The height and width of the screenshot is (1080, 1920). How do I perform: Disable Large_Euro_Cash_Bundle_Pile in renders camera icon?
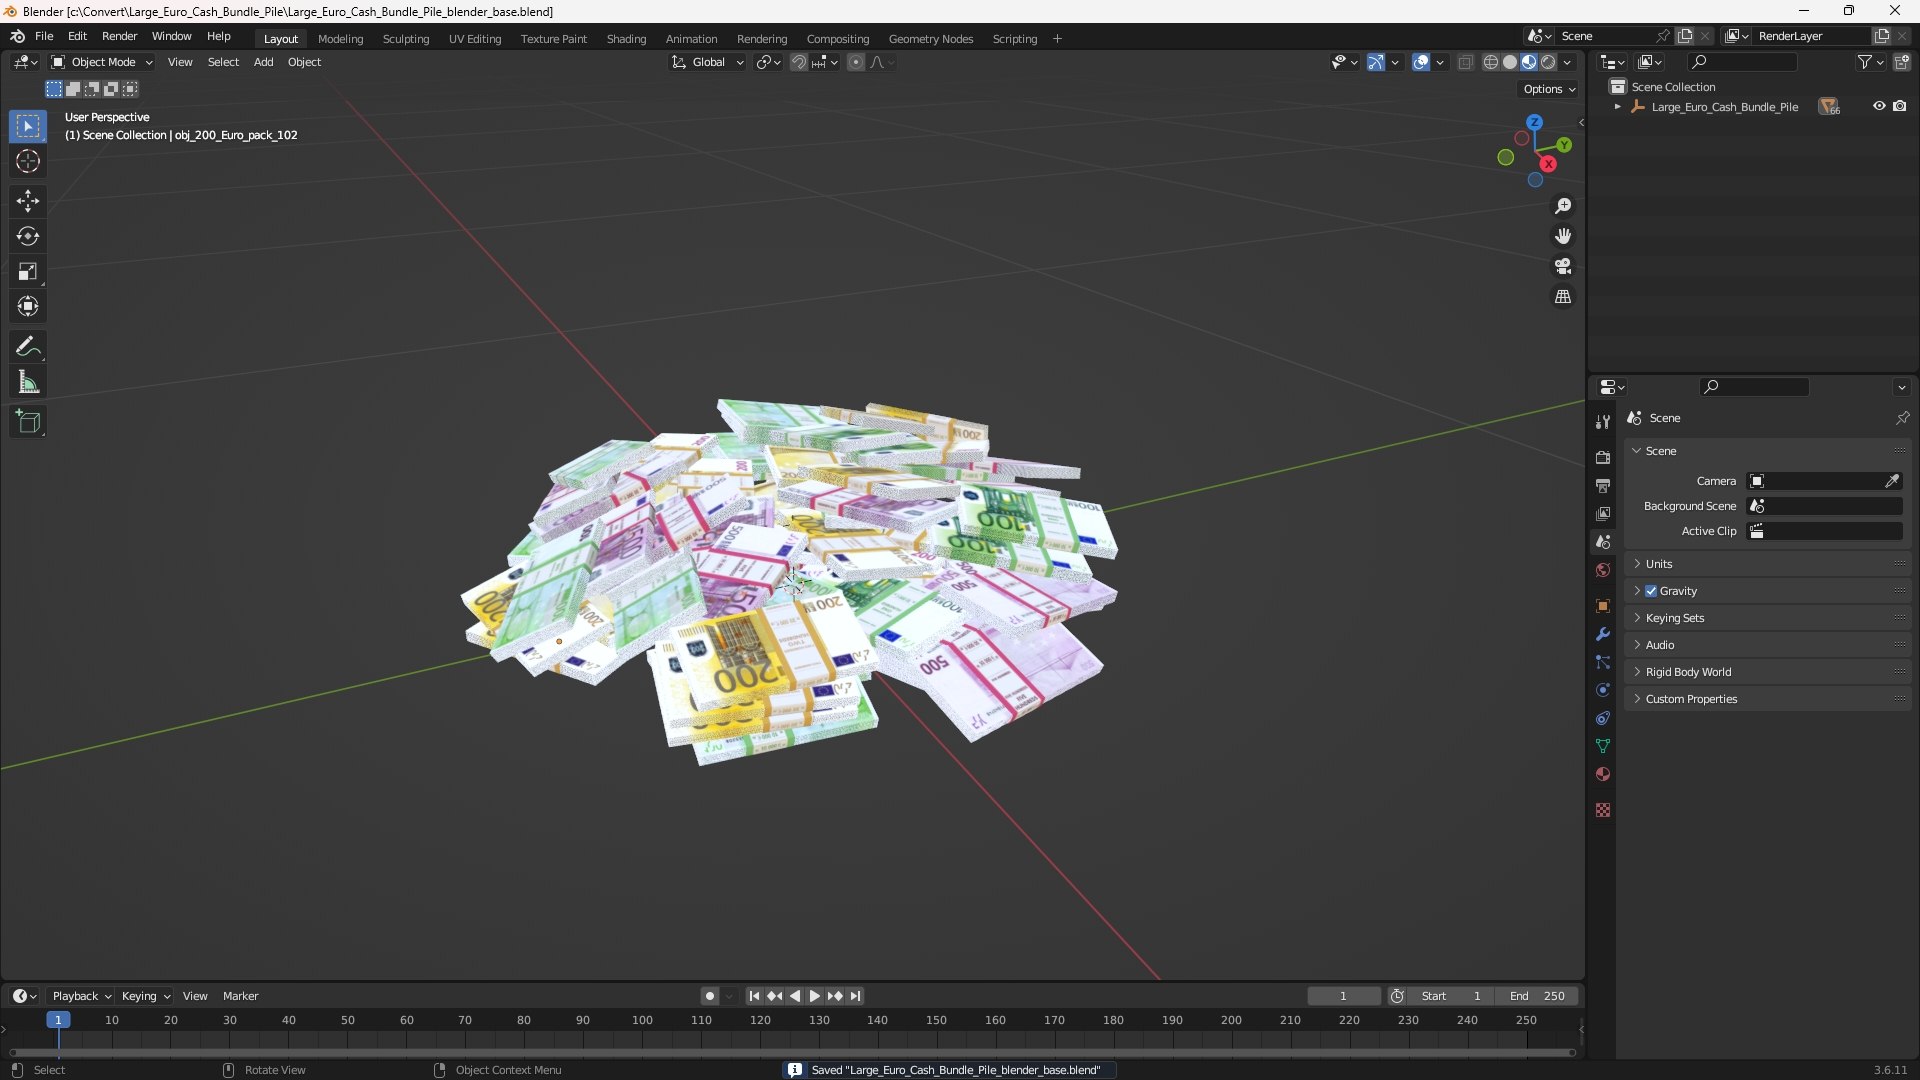(x=1900, y=106)
